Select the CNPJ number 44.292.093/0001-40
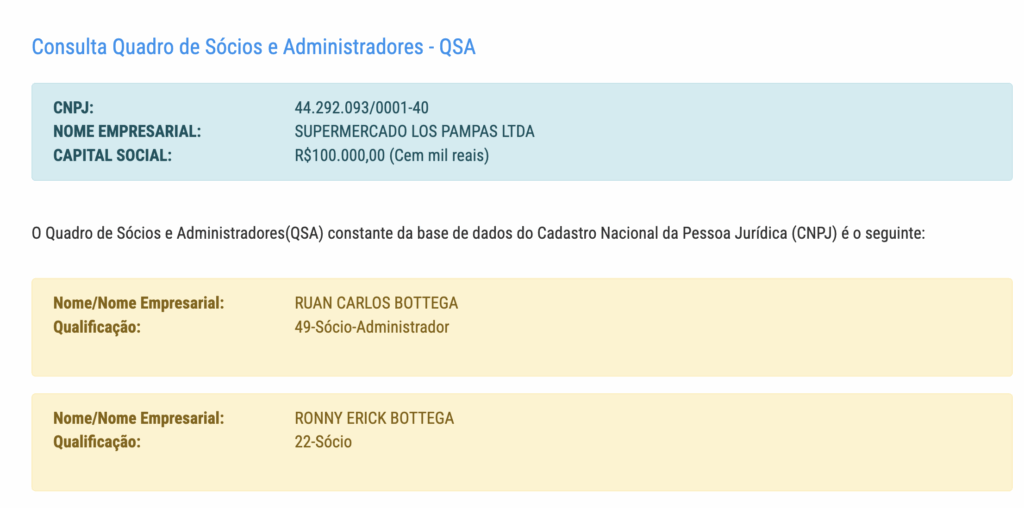The width and height of the screenshot is (1024, 508). click(x=361, y=108)
